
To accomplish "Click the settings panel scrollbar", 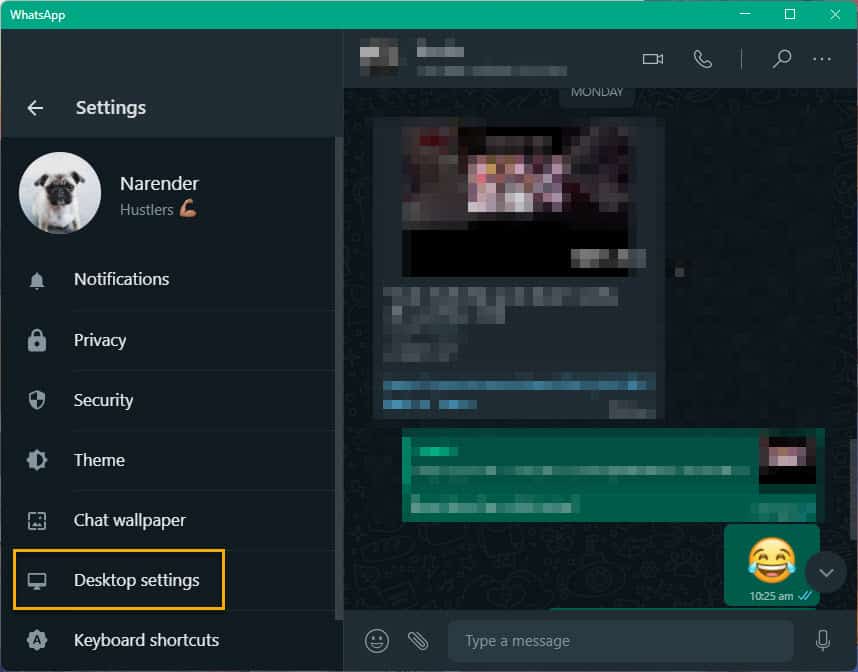I will pos(339,378).
